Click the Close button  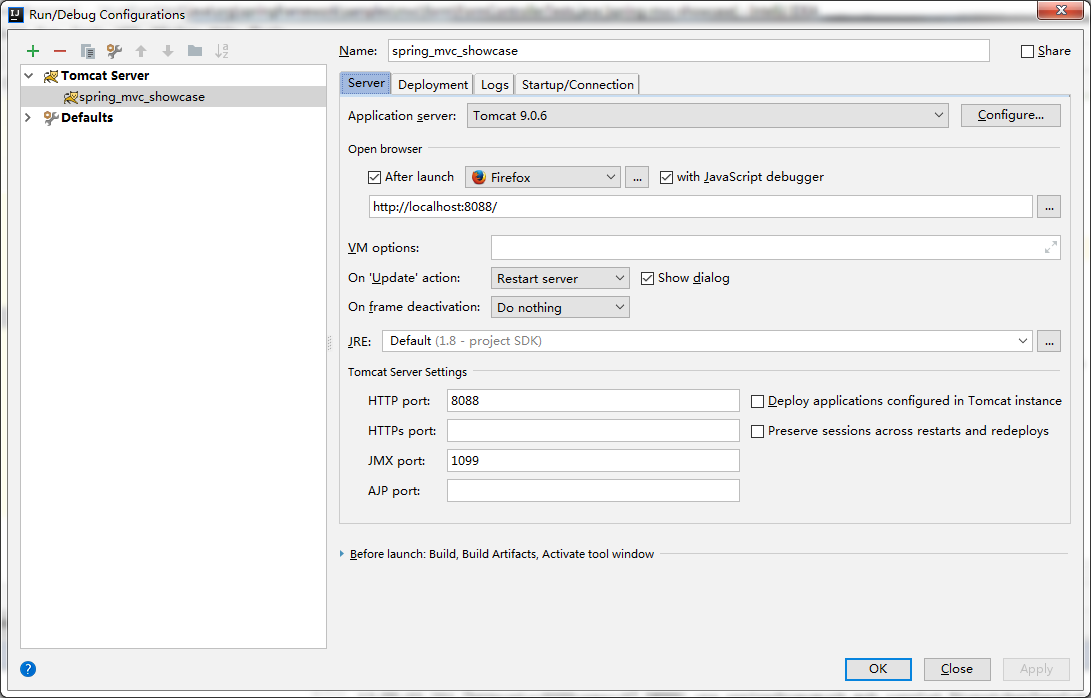[957, 669]
